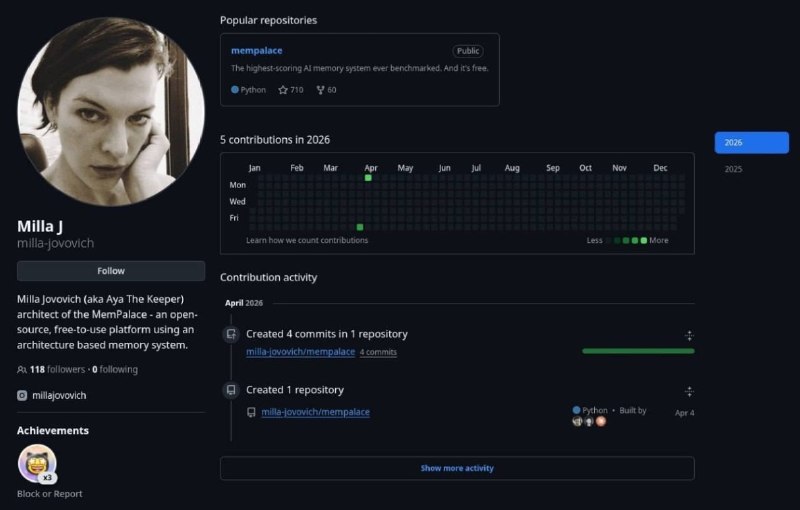
Task: Collapse the Created 4 commits section
Action: (x=689, y=336)
